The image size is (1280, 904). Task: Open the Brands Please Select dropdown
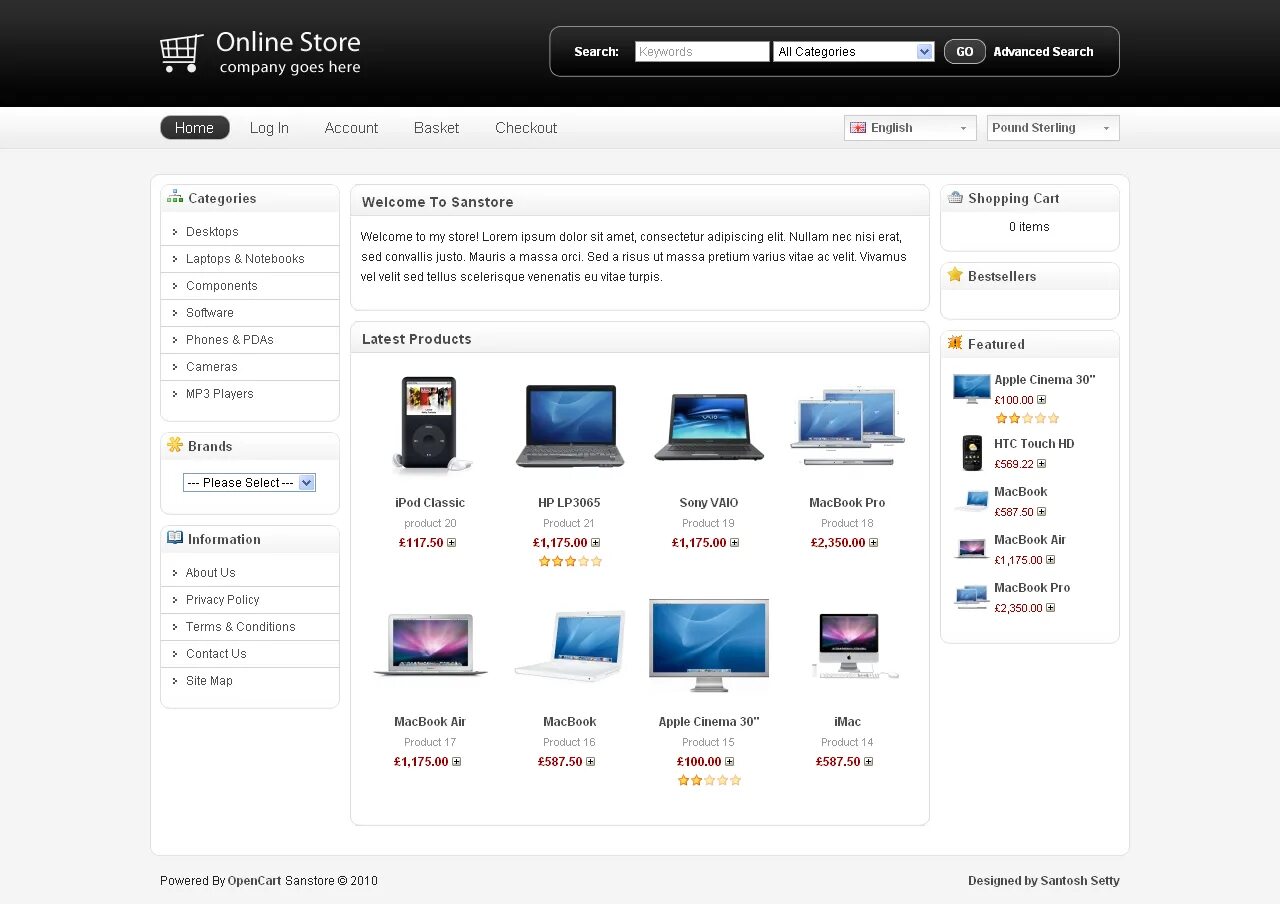tap(249, 482)
